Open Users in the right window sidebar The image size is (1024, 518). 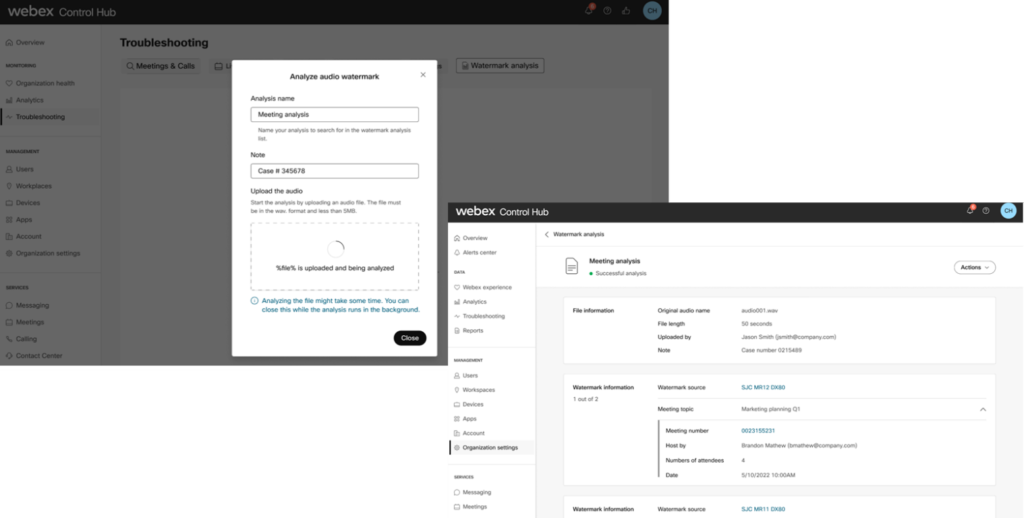(466, 376)
